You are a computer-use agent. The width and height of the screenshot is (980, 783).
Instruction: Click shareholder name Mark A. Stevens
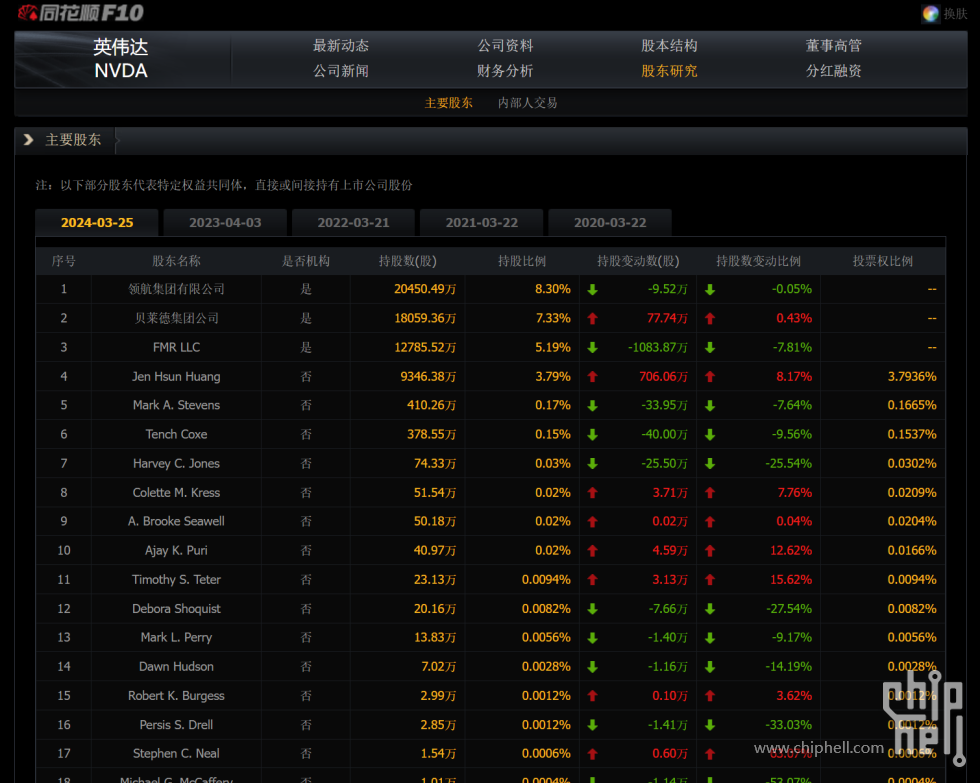(176, 406)
